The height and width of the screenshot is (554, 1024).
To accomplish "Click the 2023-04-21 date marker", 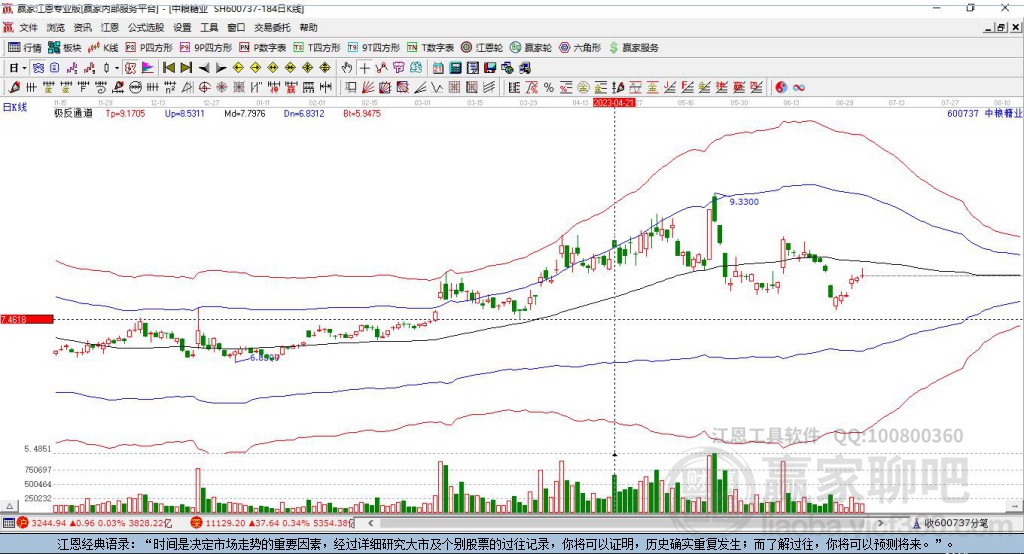I will tap(614, 103).
